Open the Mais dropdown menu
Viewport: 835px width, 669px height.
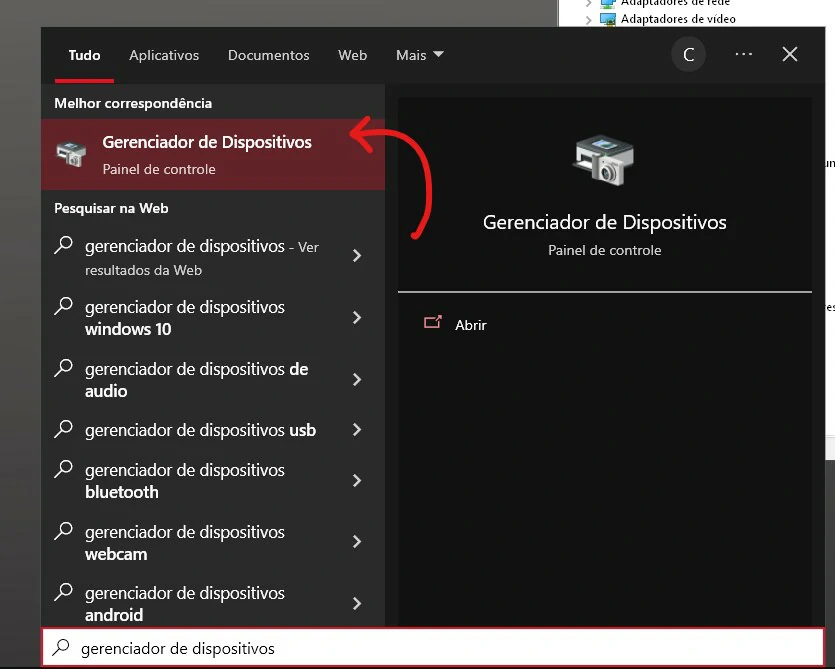tap(420, 55)
